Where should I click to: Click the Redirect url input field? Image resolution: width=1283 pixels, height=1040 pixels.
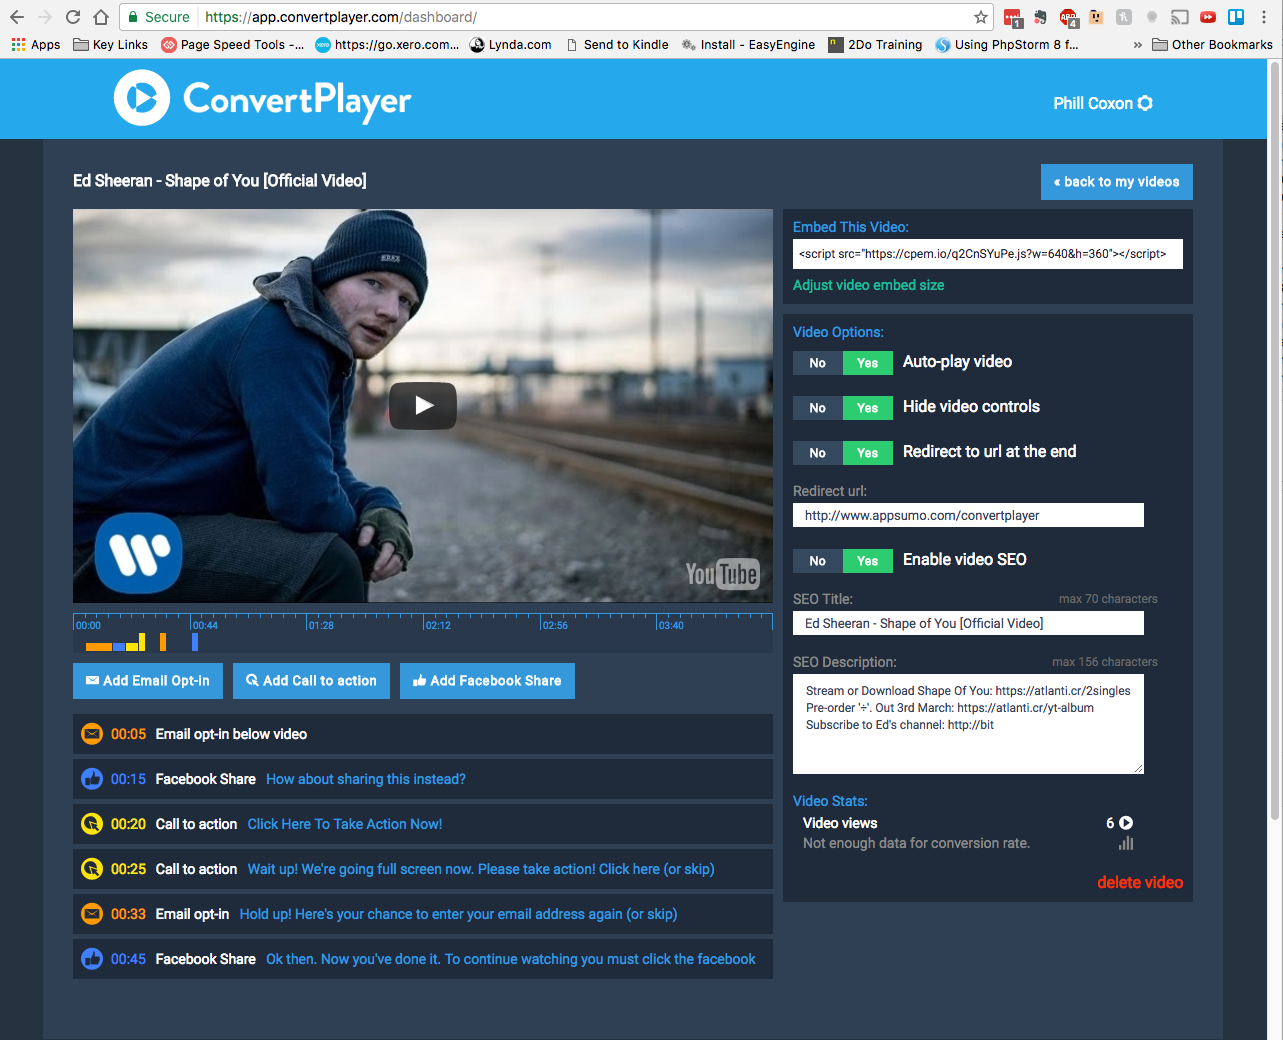pyautogui.click(x=967, y=515)
